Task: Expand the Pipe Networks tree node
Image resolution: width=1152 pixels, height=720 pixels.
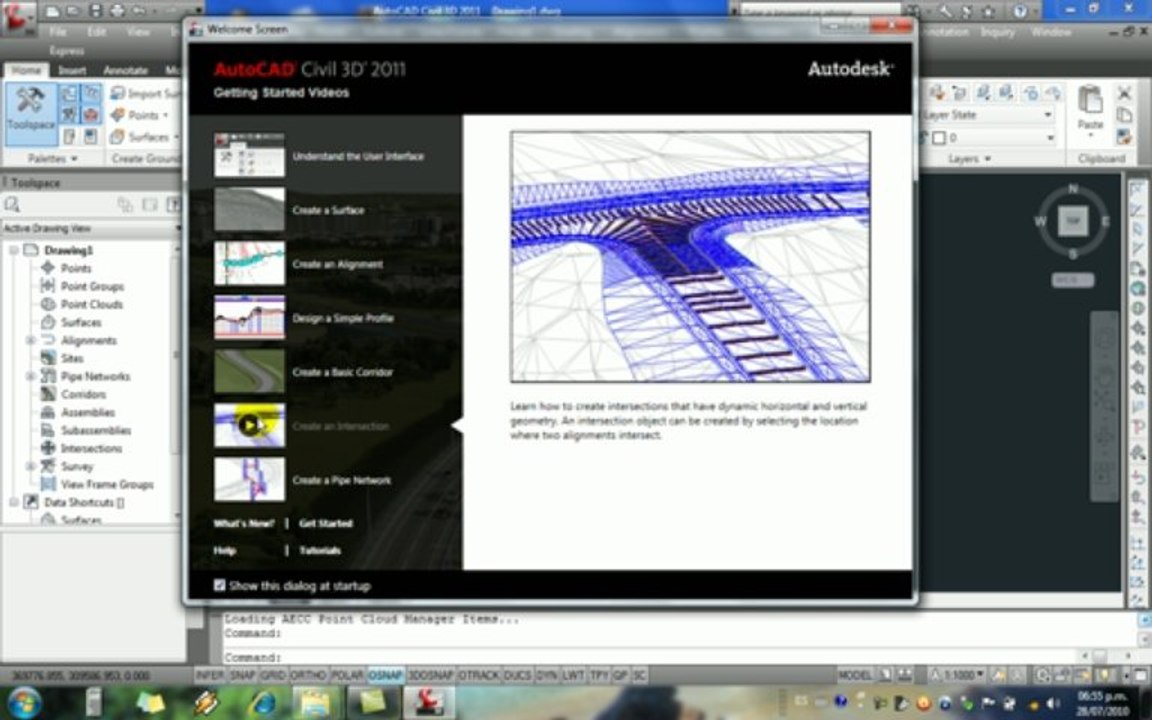Action: coord(30,376)
